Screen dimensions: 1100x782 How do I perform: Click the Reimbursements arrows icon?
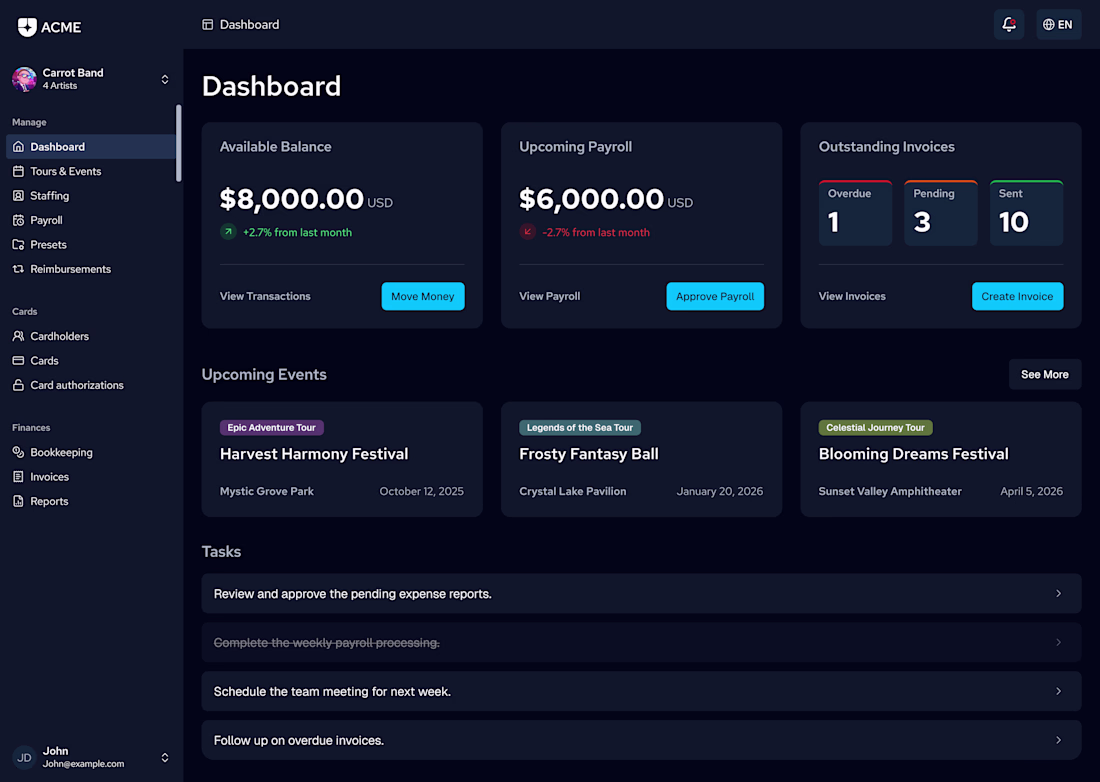[x=18, y=269]
